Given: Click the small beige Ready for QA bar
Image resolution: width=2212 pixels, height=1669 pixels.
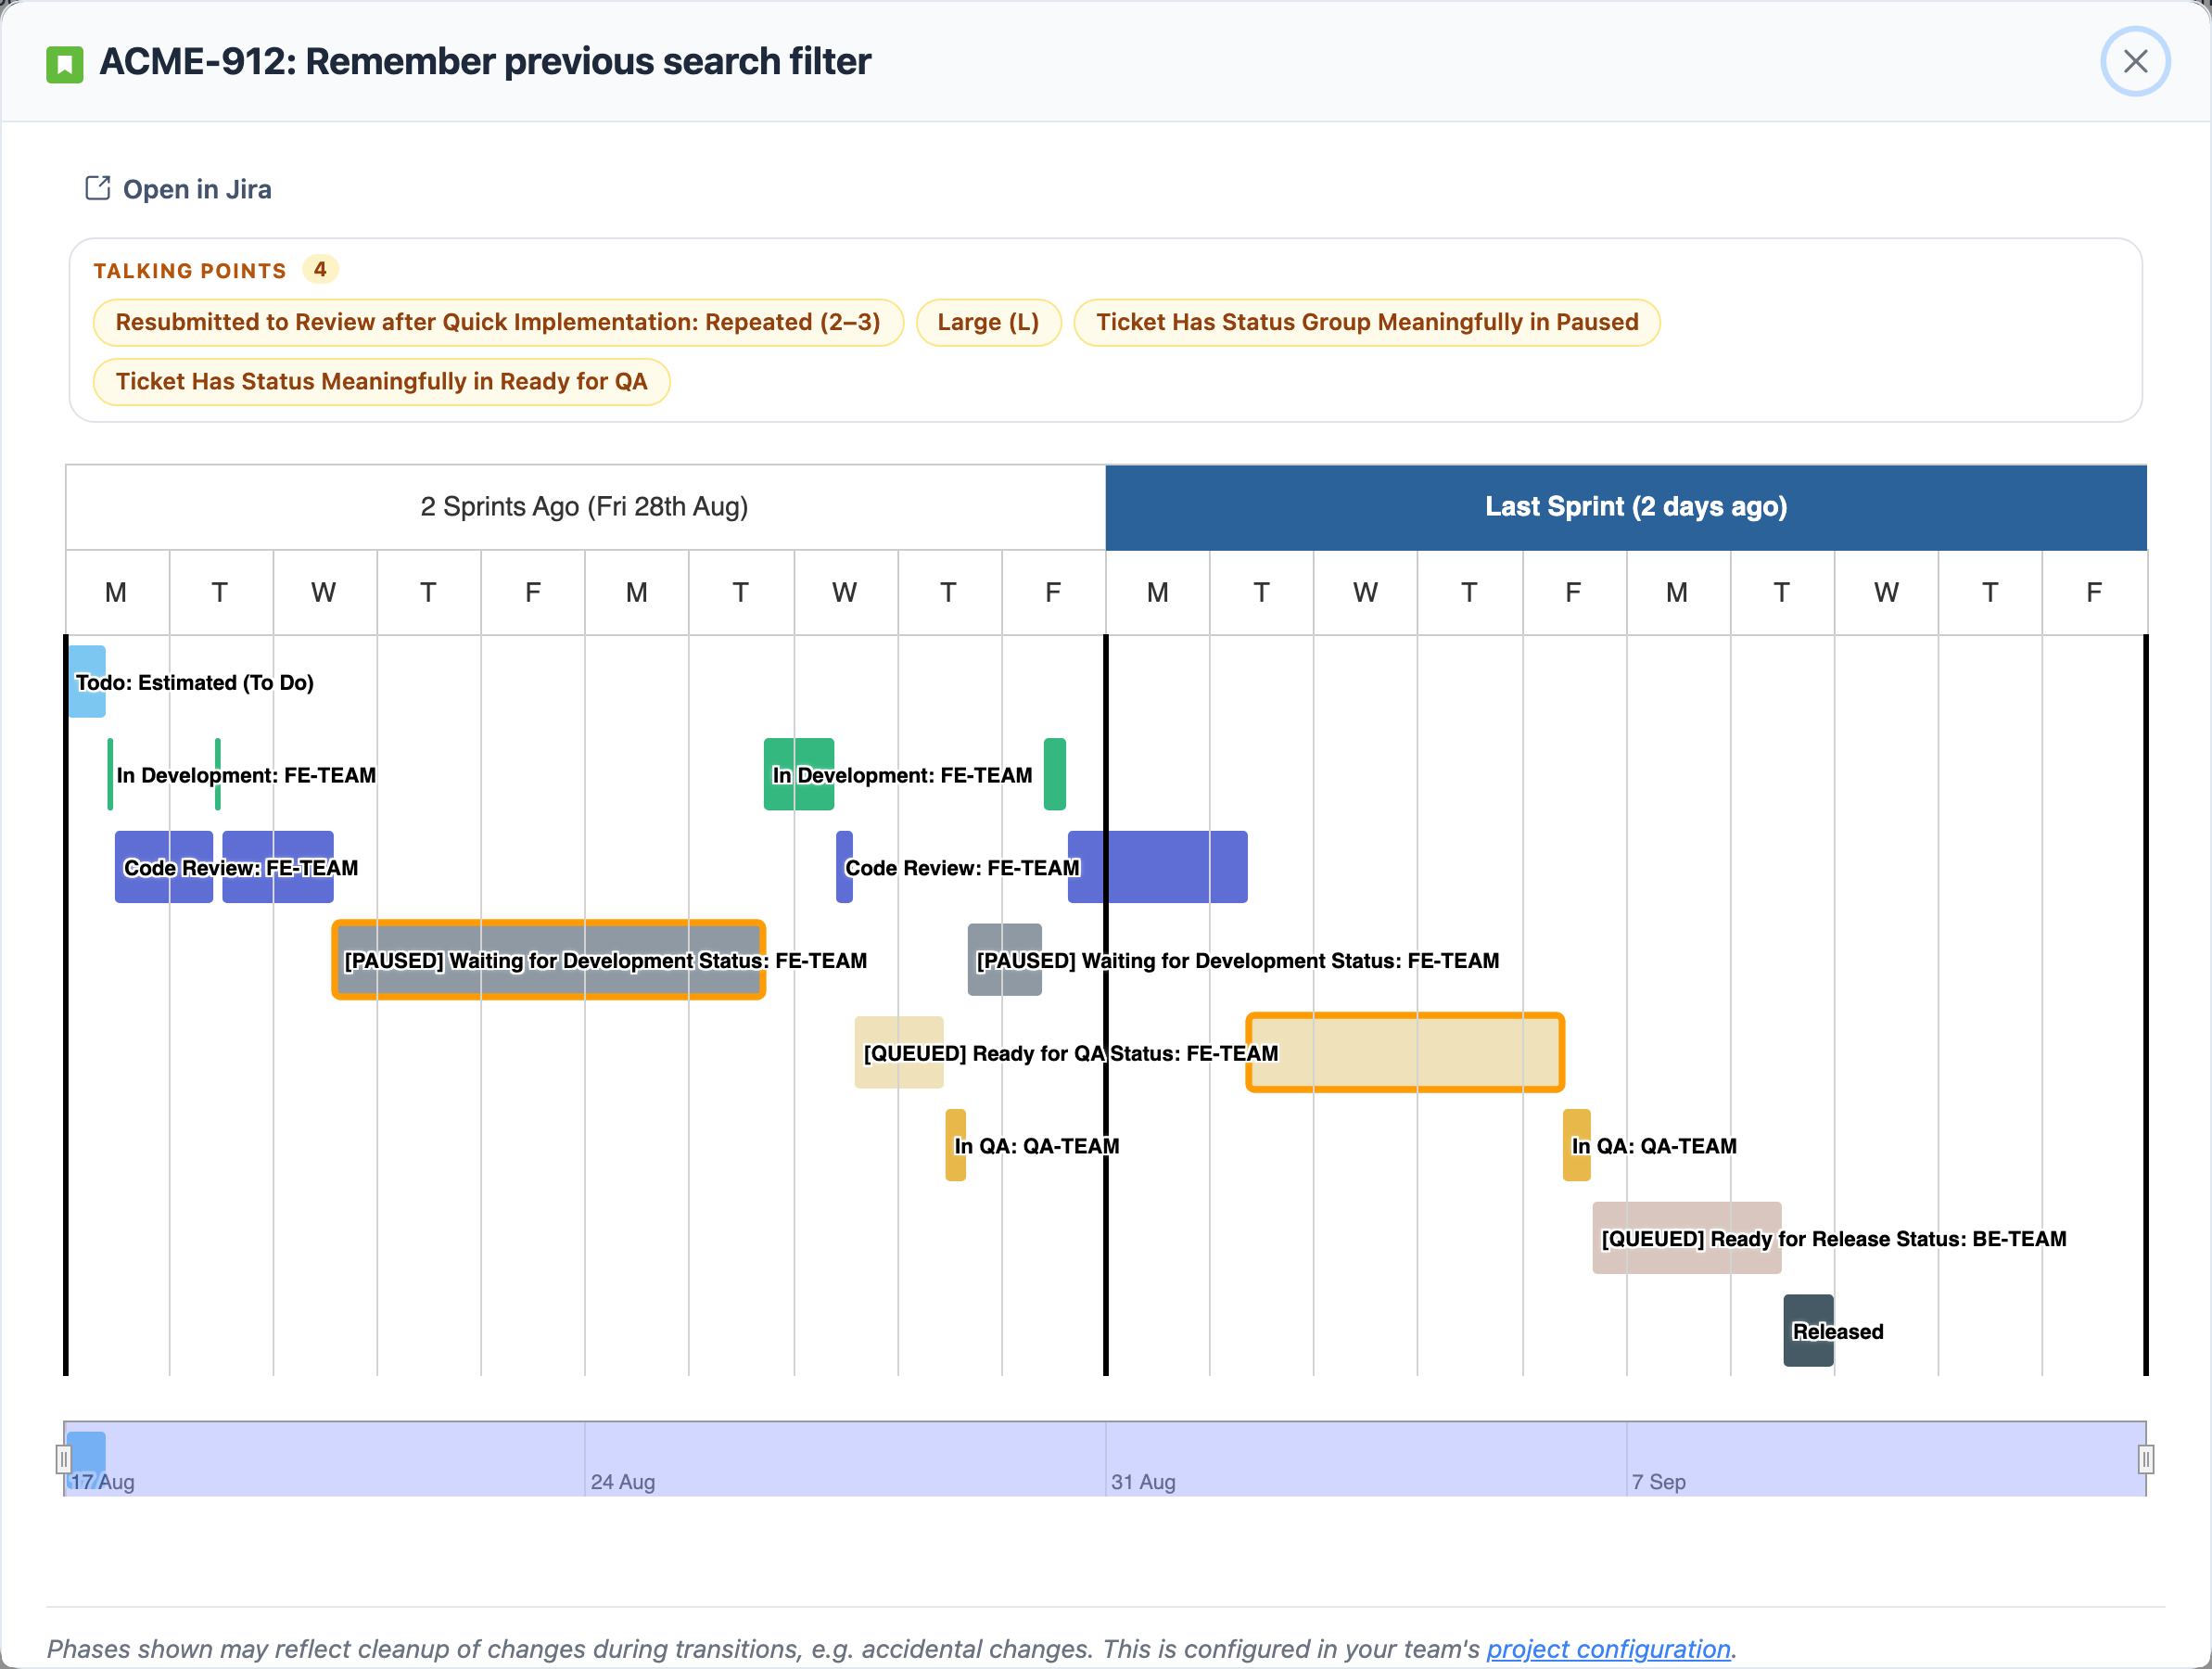Looking at the screenshot, I should point(899,1052).
